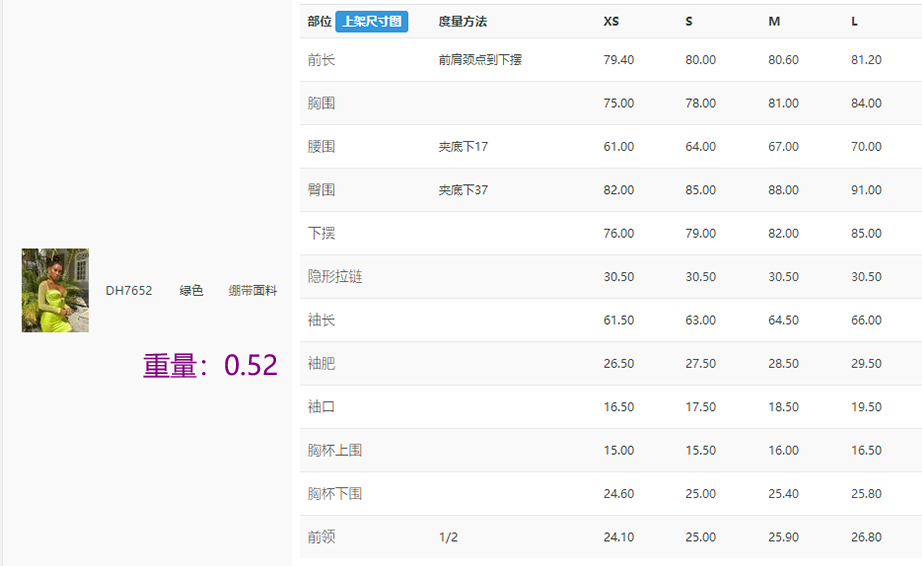
Task: Select the 袖口 row label
Action: (321, 407)
